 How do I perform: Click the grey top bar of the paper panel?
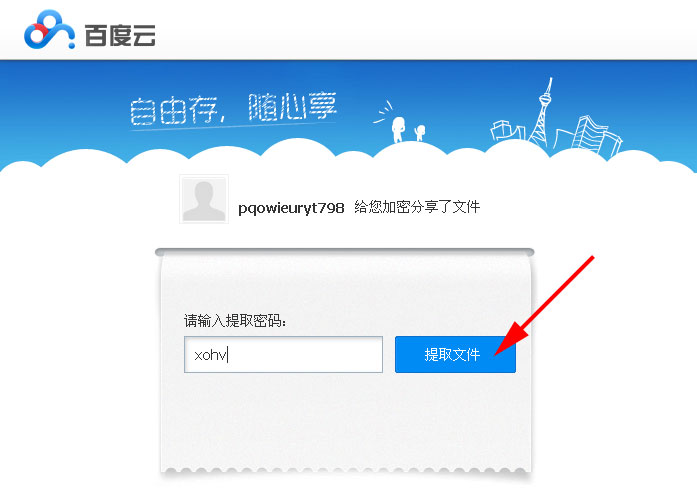[344, 252]
